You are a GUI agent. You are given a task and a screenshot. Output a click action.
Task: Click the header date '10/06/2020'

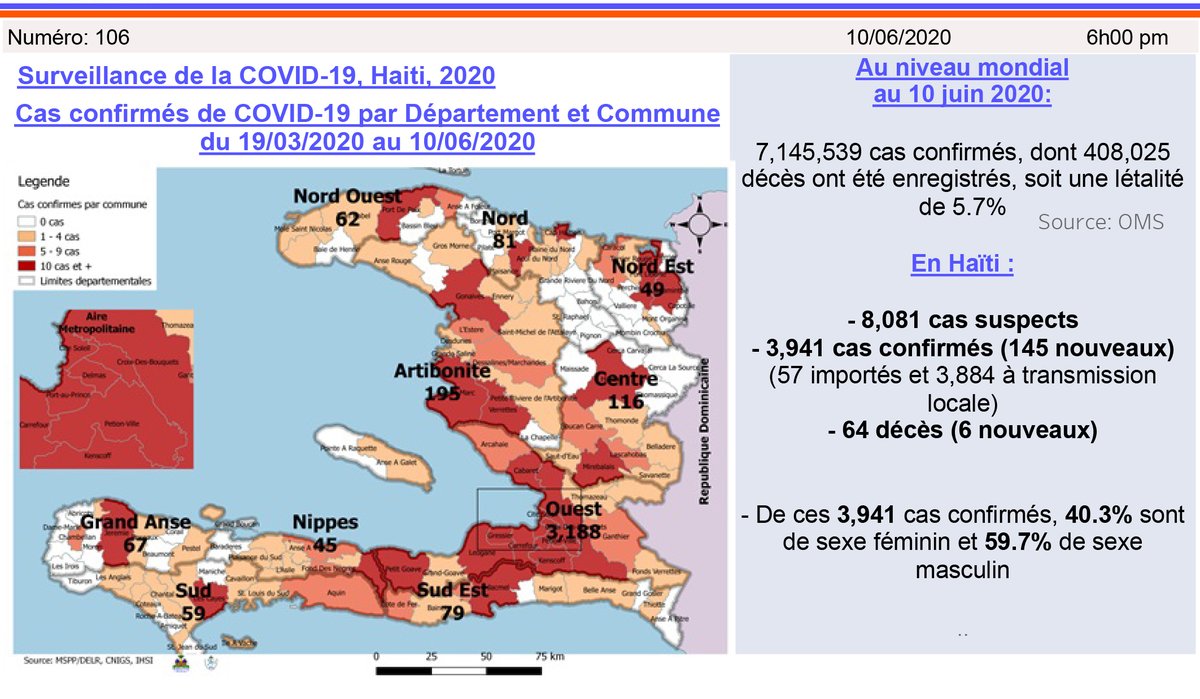[x=899, y=38]
